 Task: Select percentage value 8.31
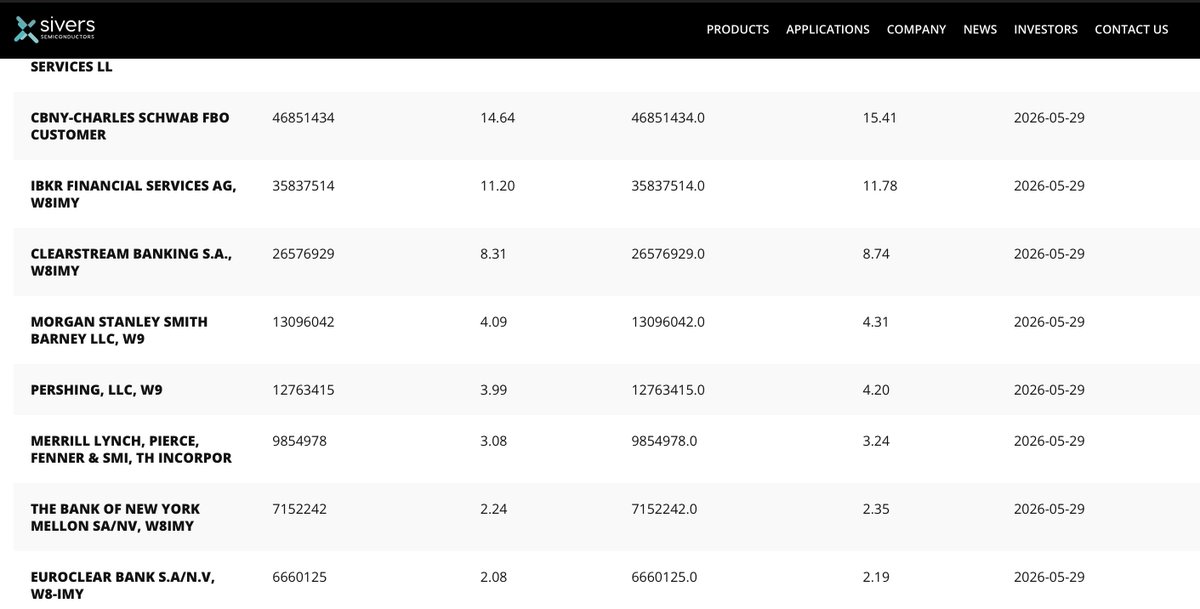click(x=493, y=254)
